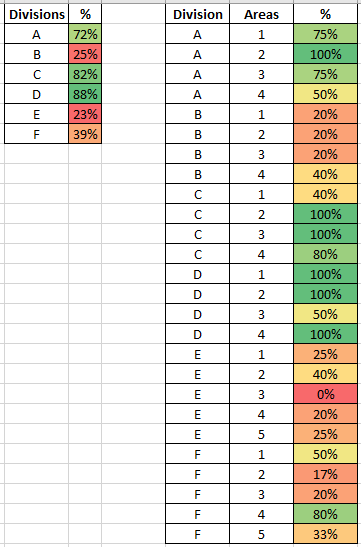Click the red 0% cell for E area 3
Viewport: 361px width, 547px height.
point(325,394)
